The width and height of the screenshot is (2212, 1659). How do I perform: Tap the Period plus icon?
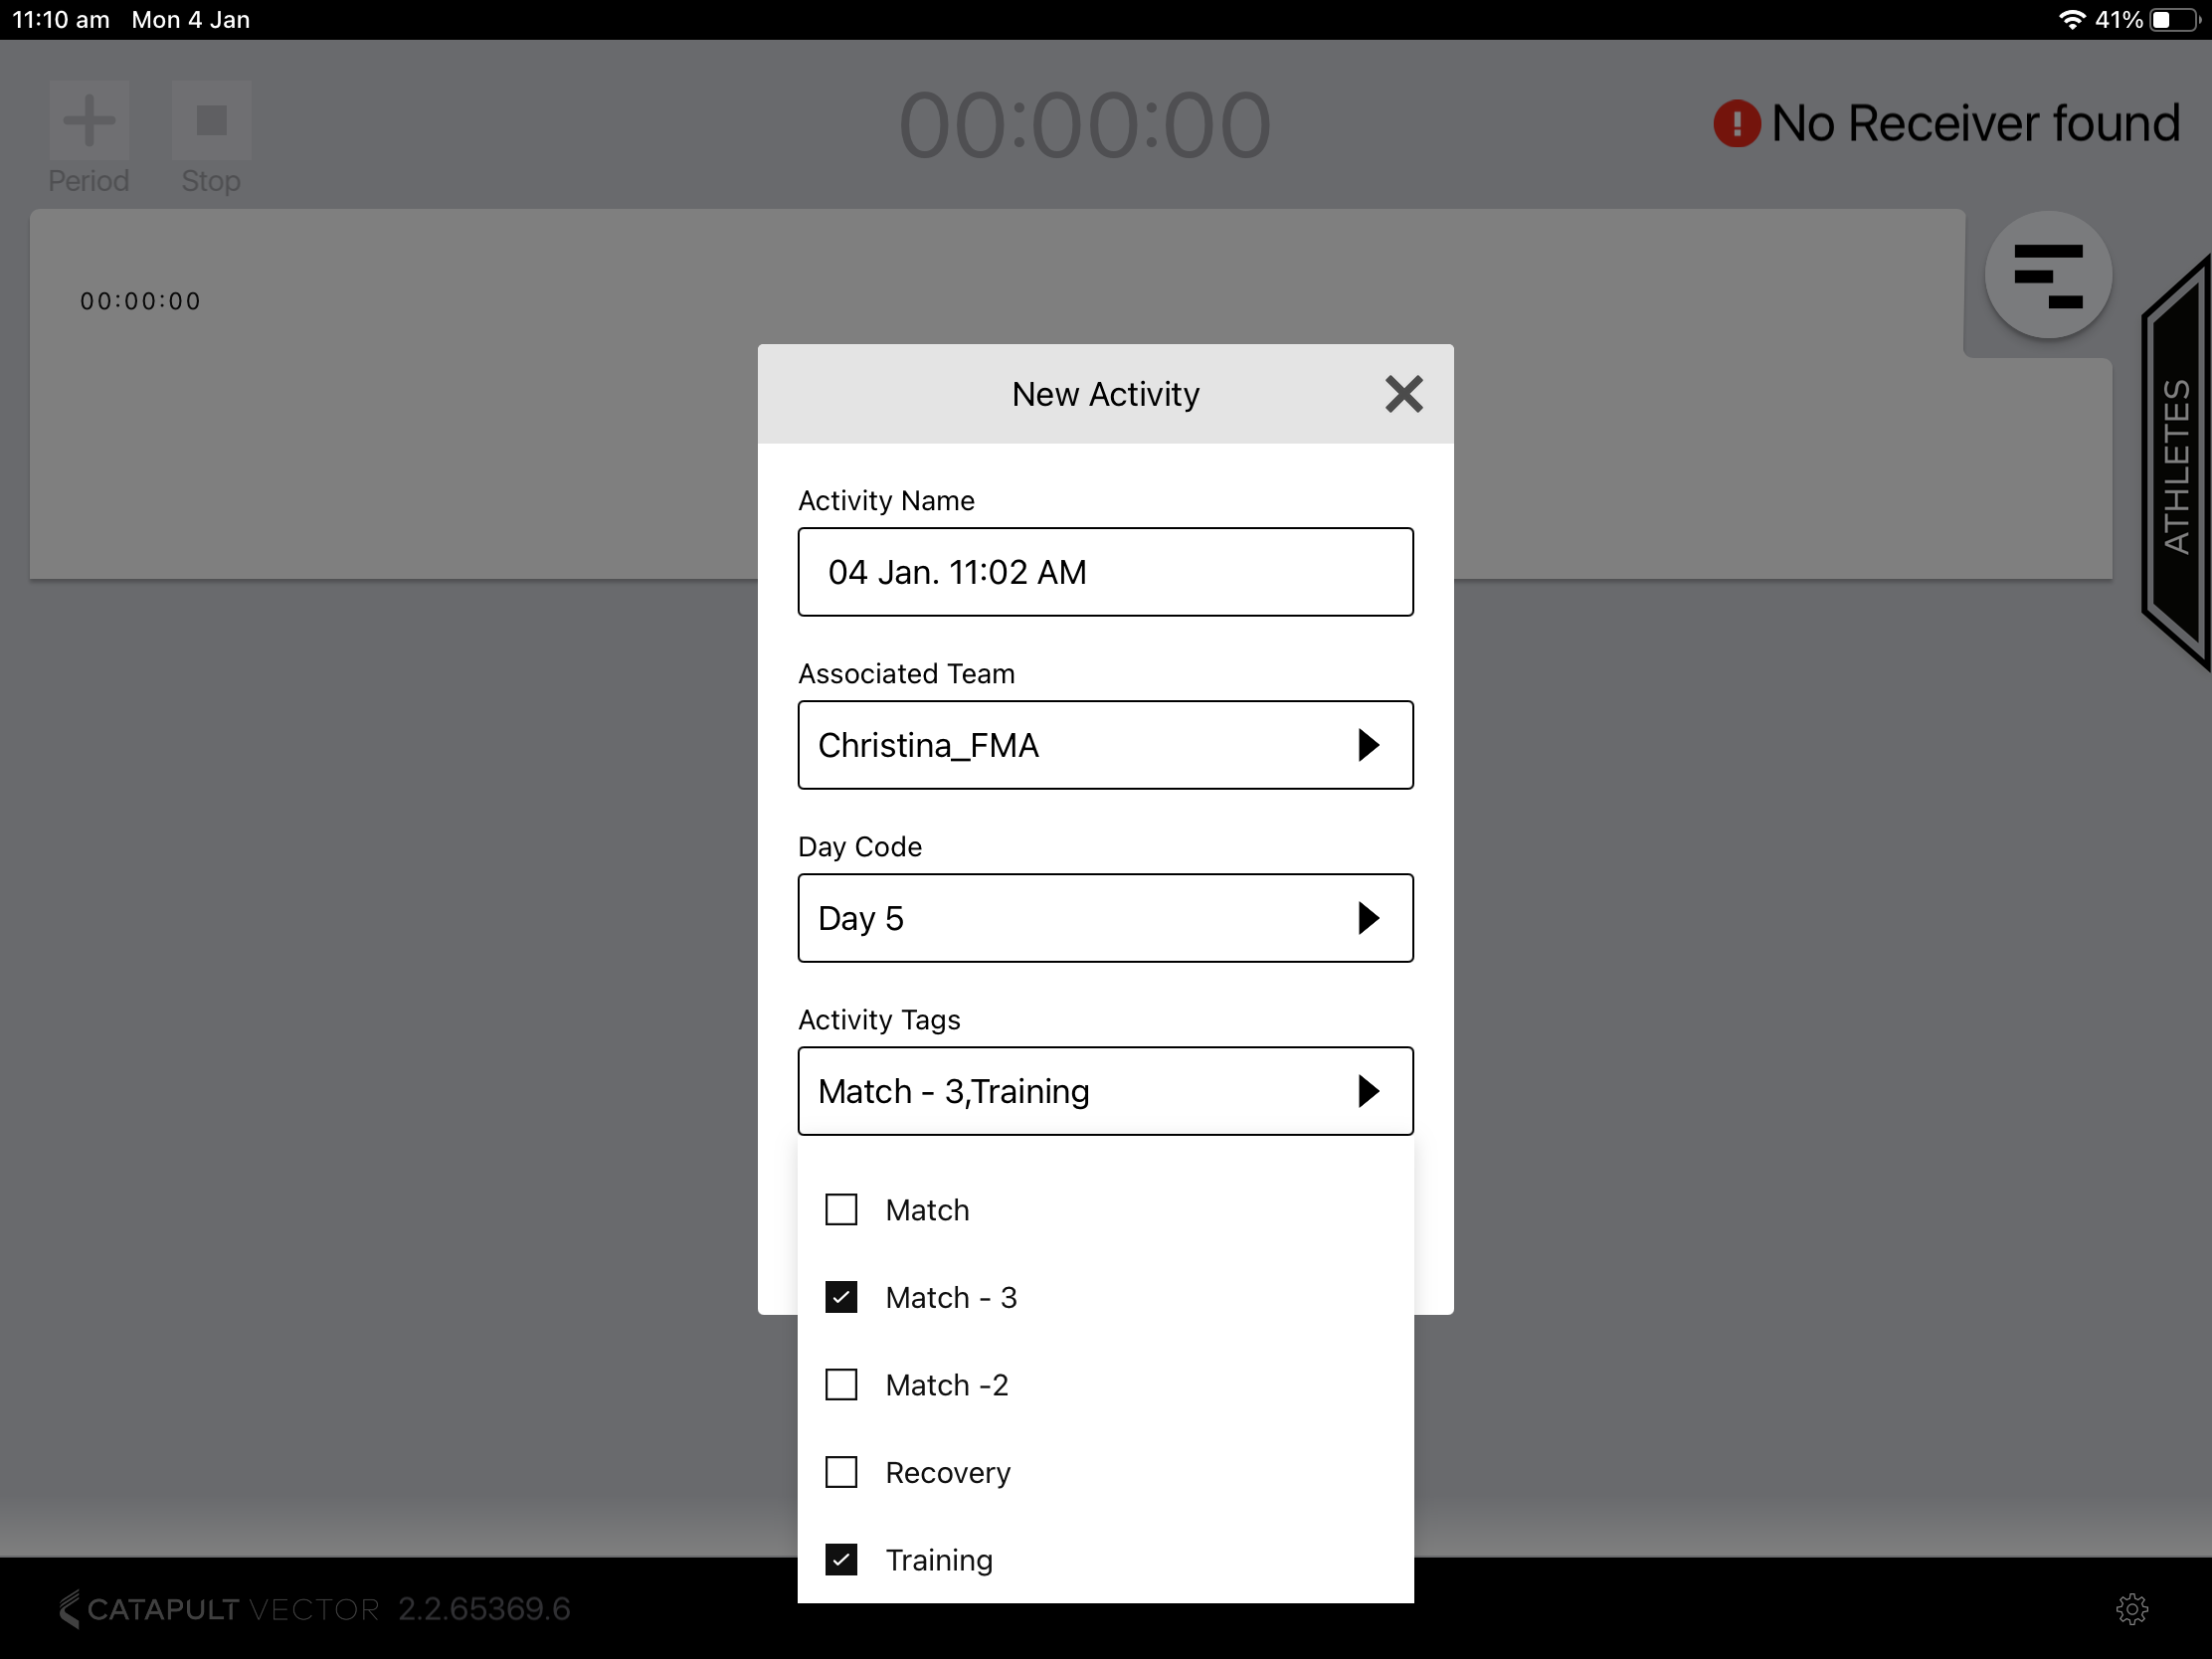tap(89, 121)
